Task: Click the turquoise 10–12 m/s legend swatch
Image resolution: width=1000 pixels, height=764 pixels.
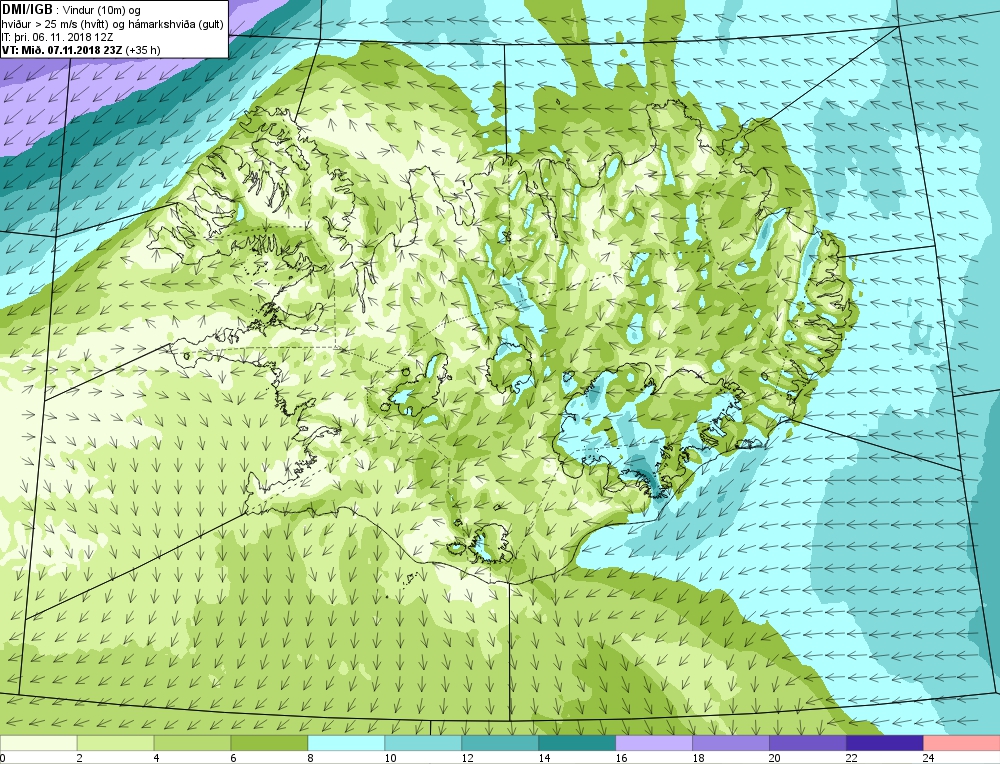Action: [423, 744]
